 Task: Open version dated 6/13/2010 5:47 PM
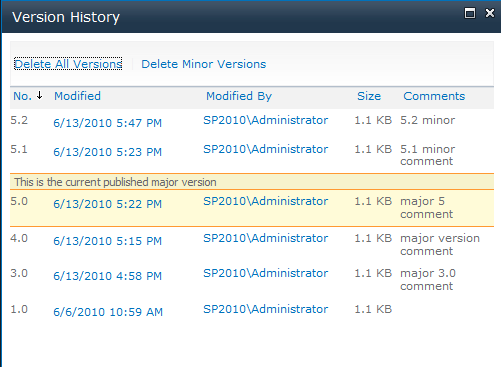[x=108, y=123]
